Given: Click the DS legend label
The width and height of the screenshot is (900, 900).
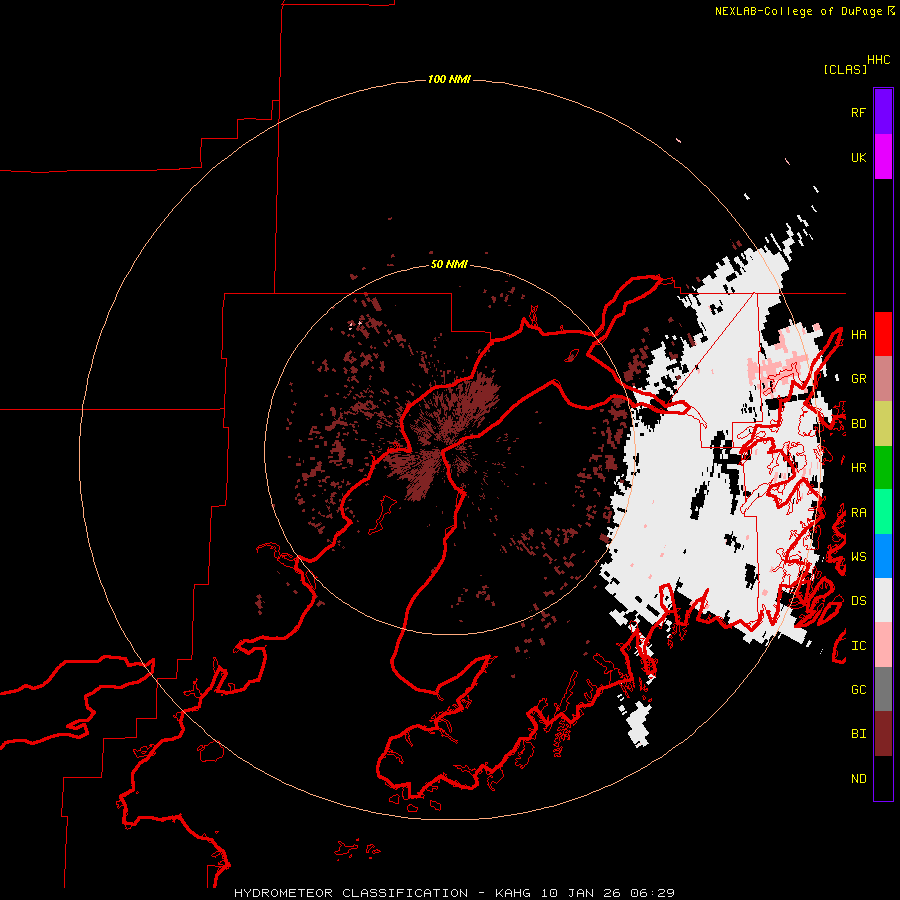Looking at the screenshot, I should [x=858, y=600].
